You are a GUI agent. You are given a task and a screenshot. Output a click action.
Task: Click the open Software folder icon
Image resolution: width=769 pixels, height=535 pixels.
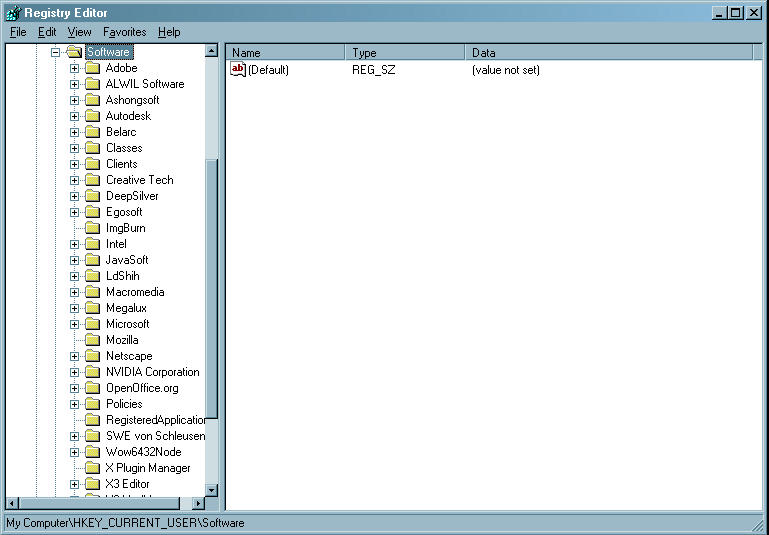click(74, 52)
